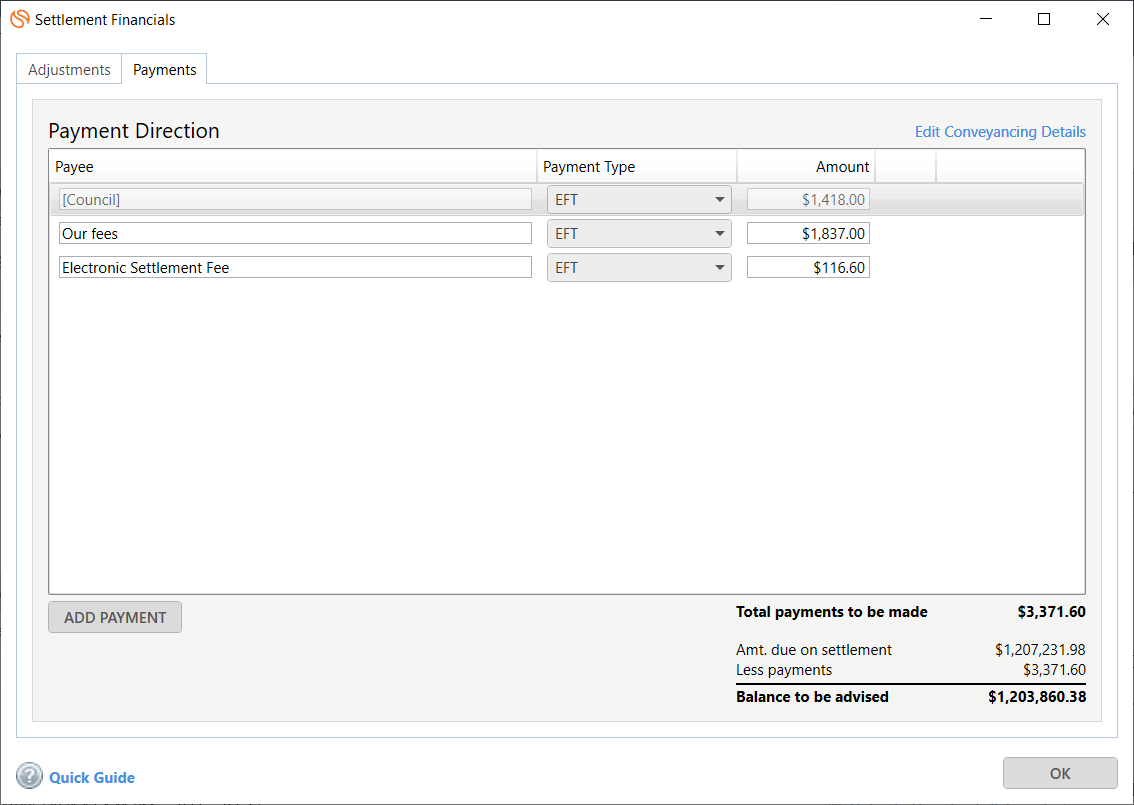Image resolution: width=1134 pixels, height=805 pixels.
Task: Open the Quick Guide text link
Action: click(x=92, y=778)
